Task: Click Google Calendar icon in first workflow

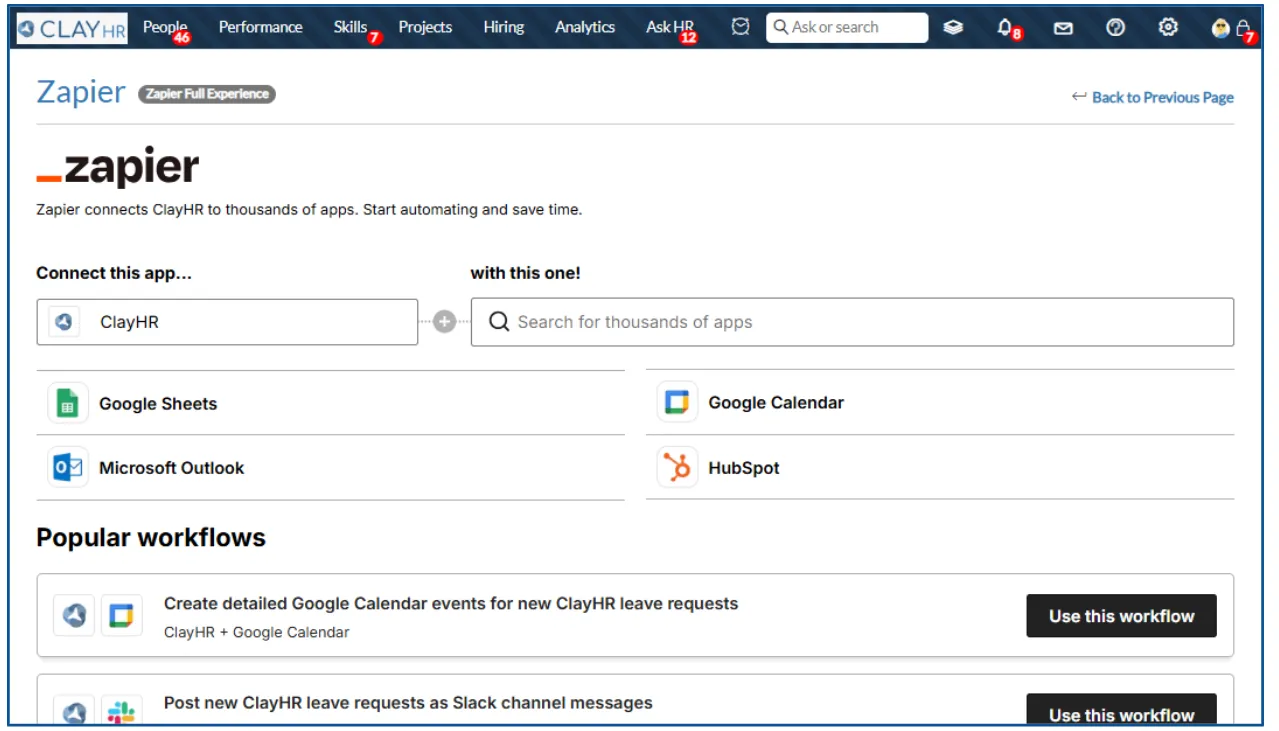Action: pyautogui.click(x=122, y=616)
